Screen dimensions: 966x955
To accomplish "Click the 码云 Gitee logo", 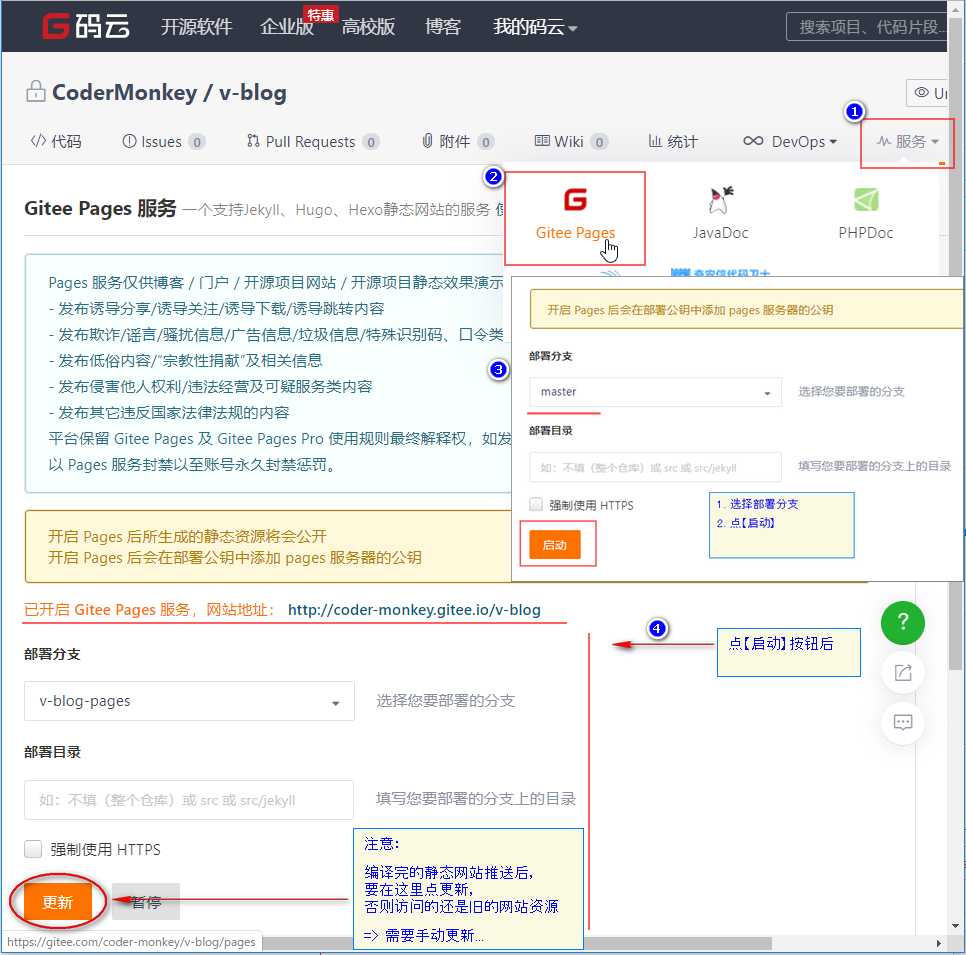I will [86, 26].
